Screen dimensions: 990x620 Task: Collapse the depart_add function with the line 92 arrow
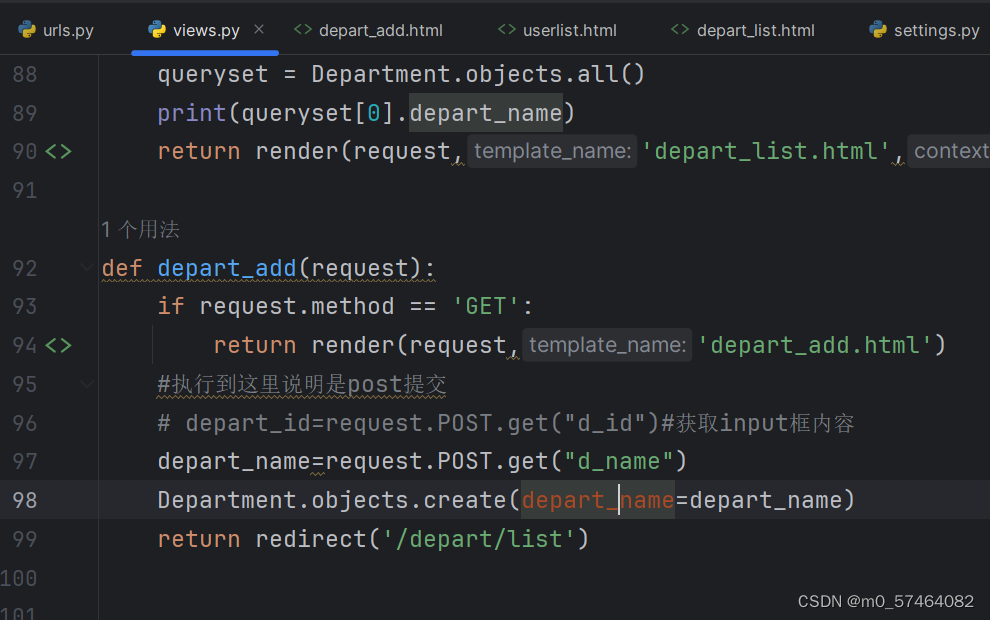(x=86, y=267)
